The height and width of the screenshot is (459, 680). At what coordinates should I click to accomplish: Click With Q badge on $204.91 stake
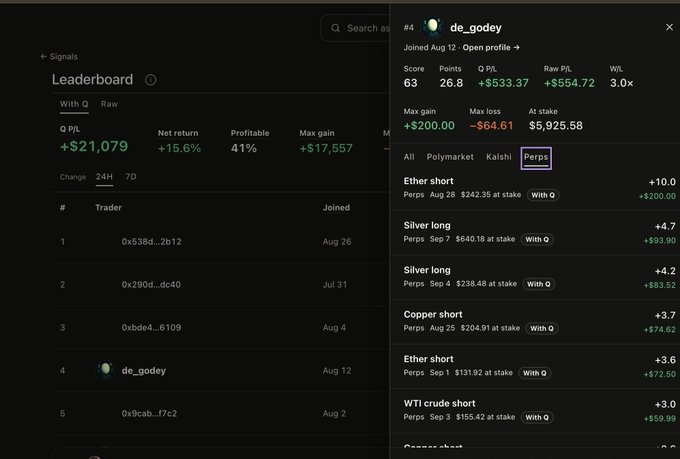[542, 328]
